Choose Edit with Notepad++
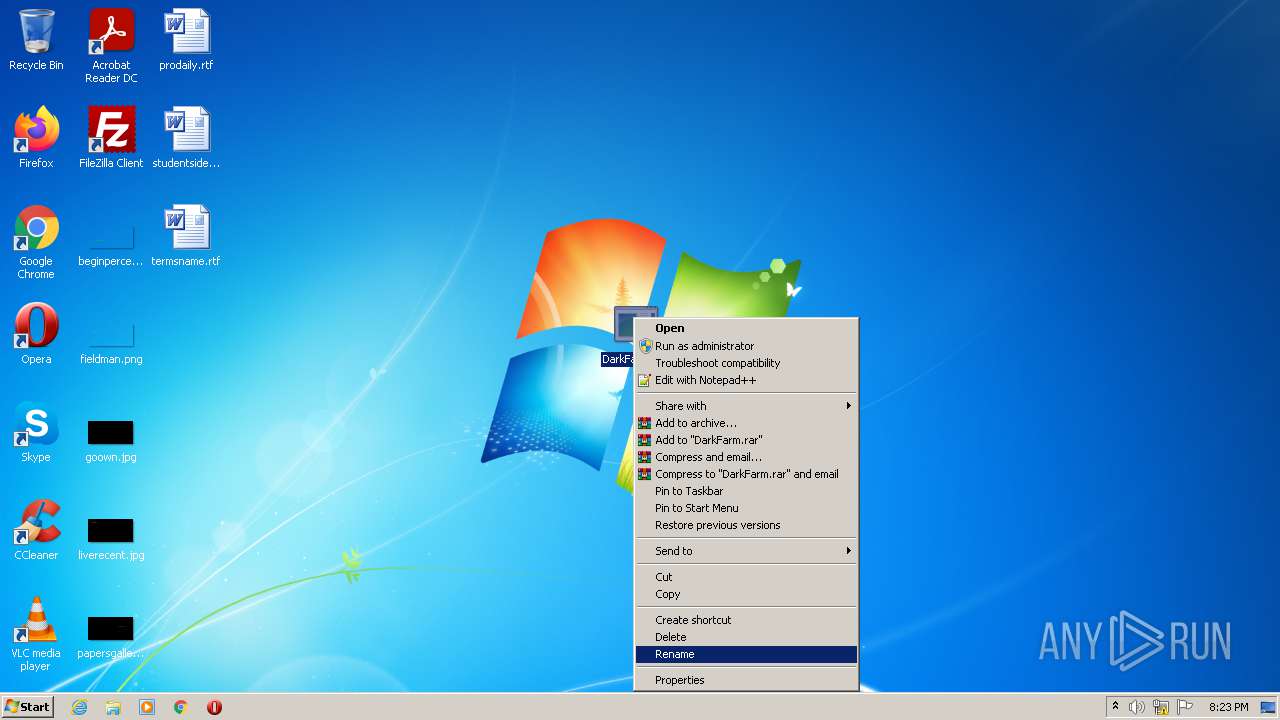The height and width of the screenshot is (720, 1280). pos(747,380)
